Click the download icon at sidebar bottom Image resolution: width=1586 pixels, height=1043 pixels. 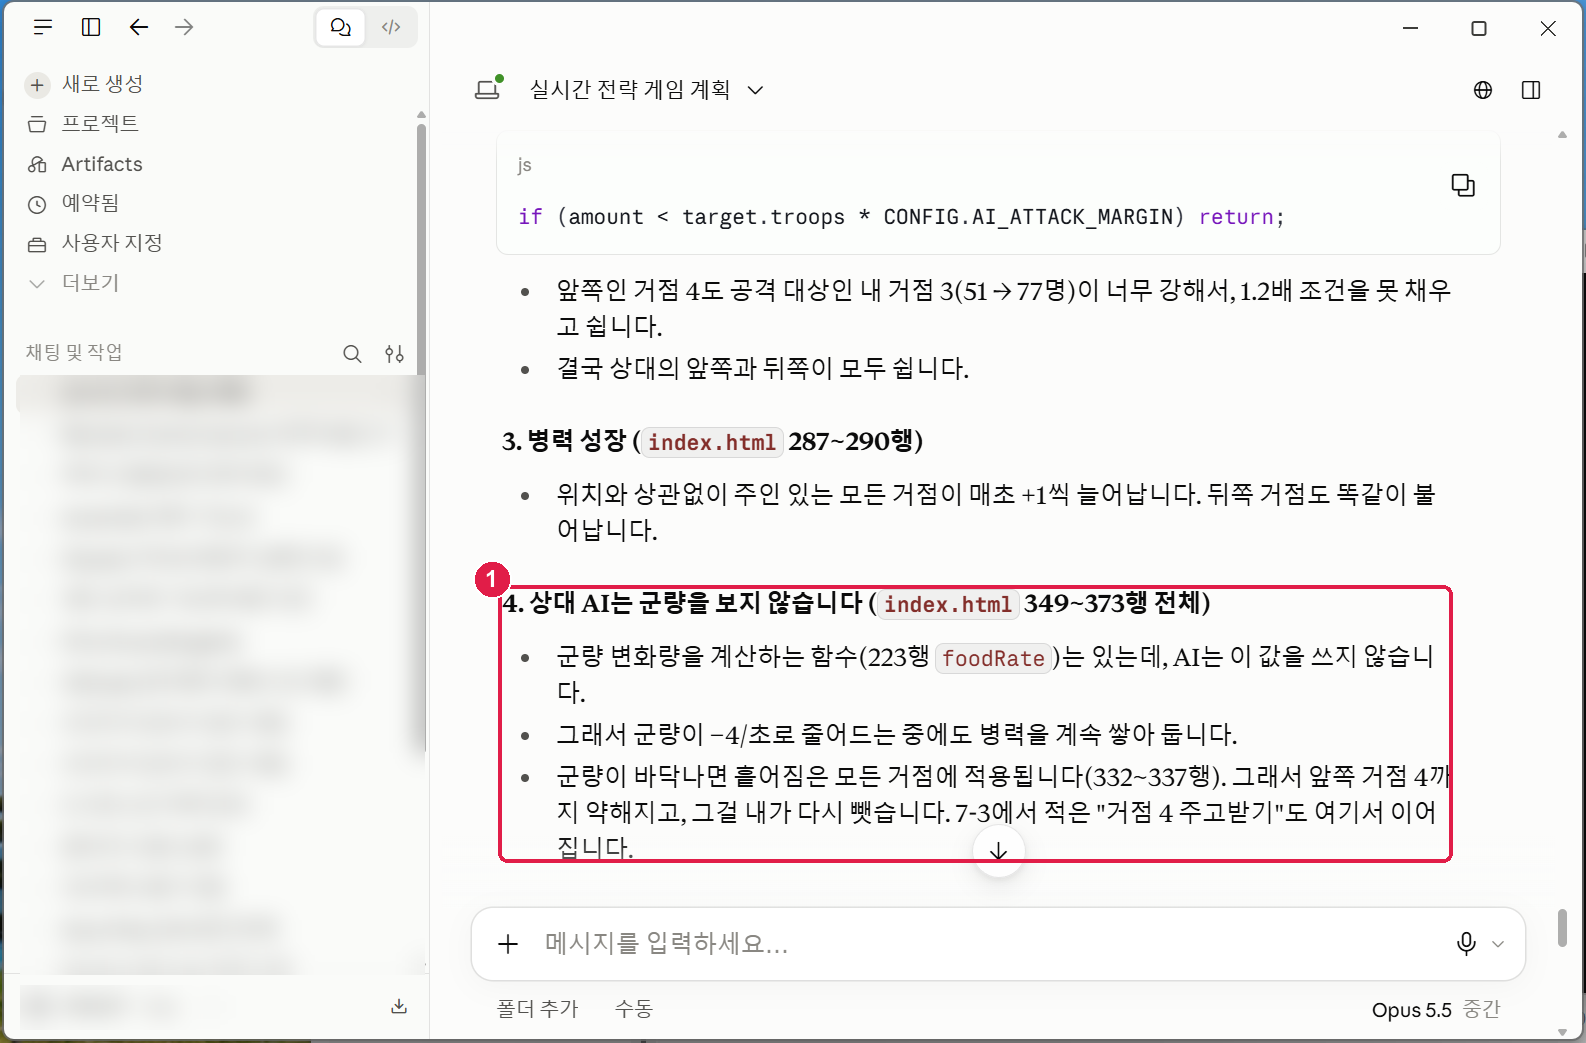pos(399,1006)
